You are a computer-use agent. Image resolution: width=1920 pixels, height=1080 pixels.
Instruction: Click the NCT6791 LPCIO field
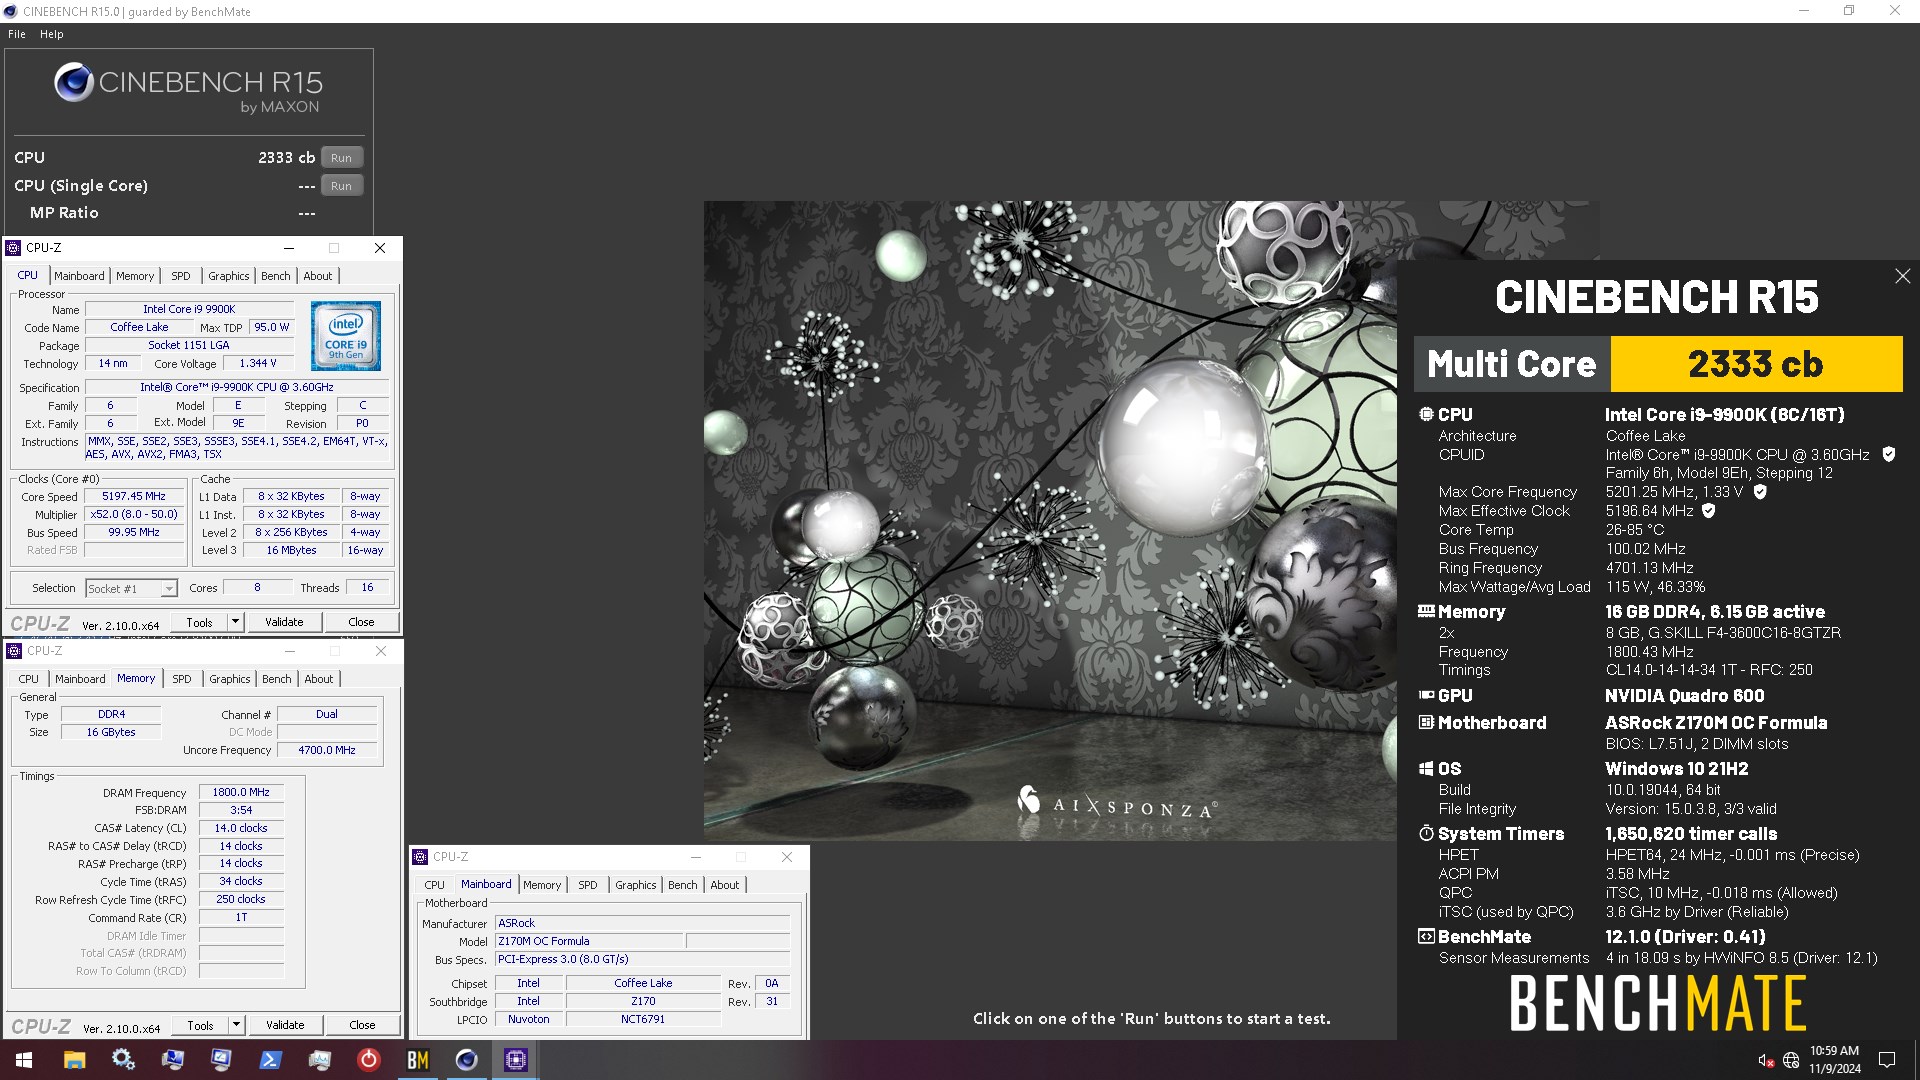[643, 1019]
